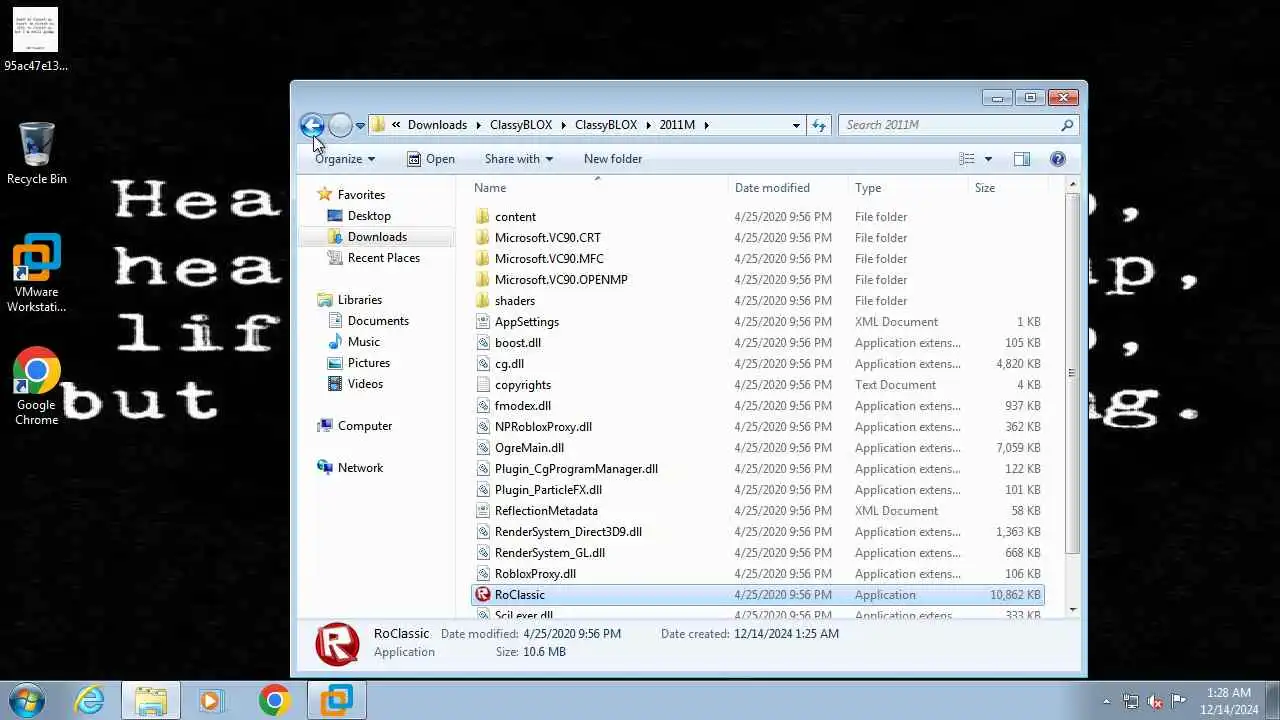Select the content folder icon
Viewport: 1280px width, 720px height.
click(483, 217)
